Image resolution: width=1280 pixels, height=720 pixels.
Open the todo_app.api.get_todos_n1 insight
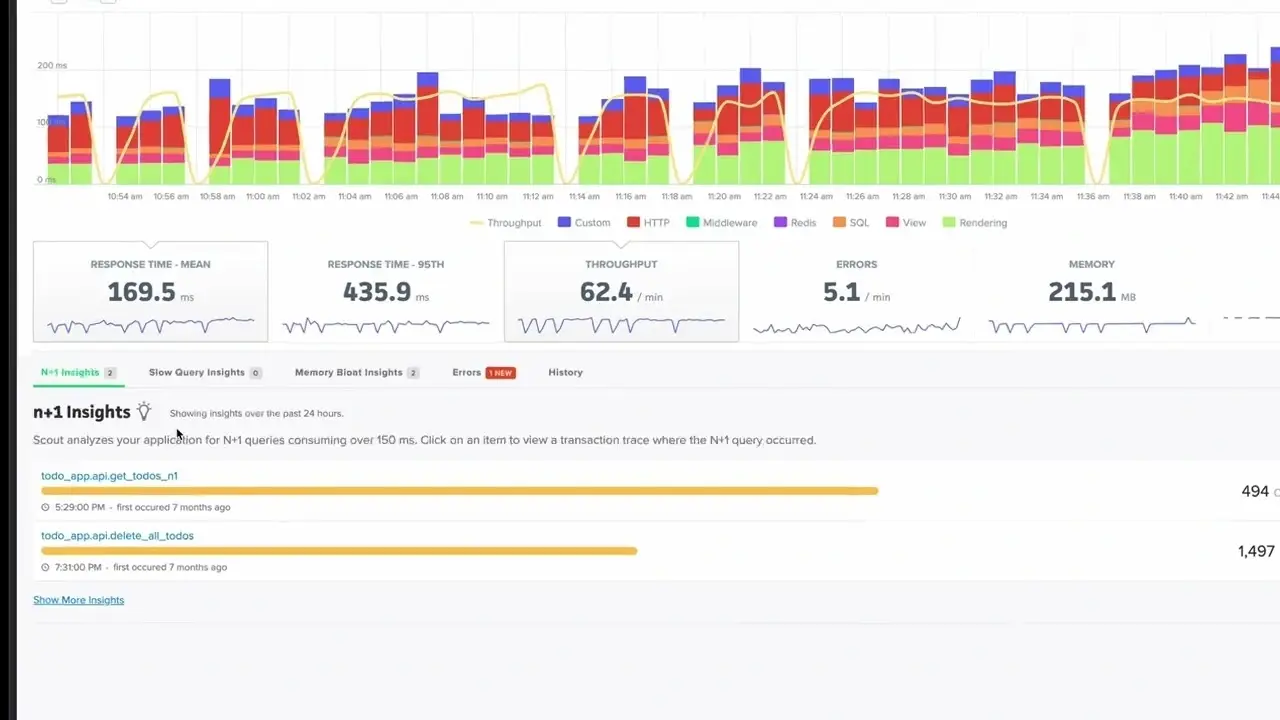point(110,476)
